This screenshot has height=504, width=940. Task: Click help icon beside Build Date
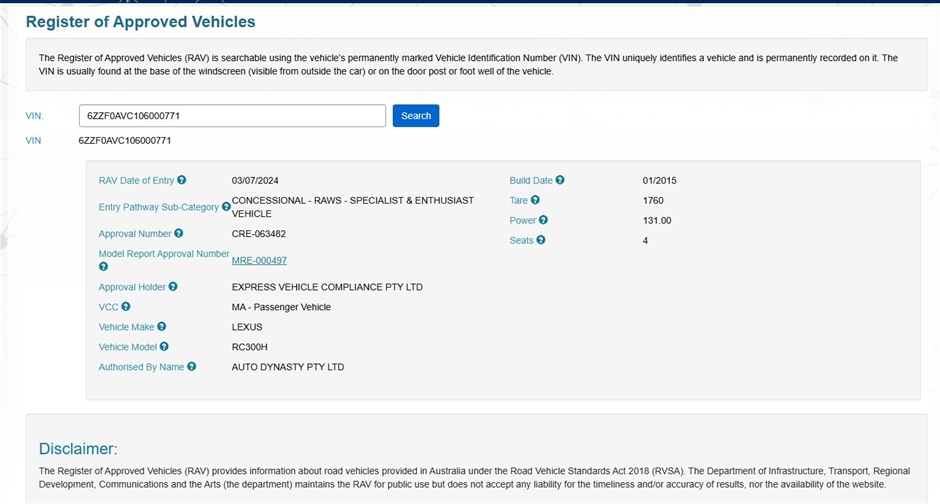[560, 181]
